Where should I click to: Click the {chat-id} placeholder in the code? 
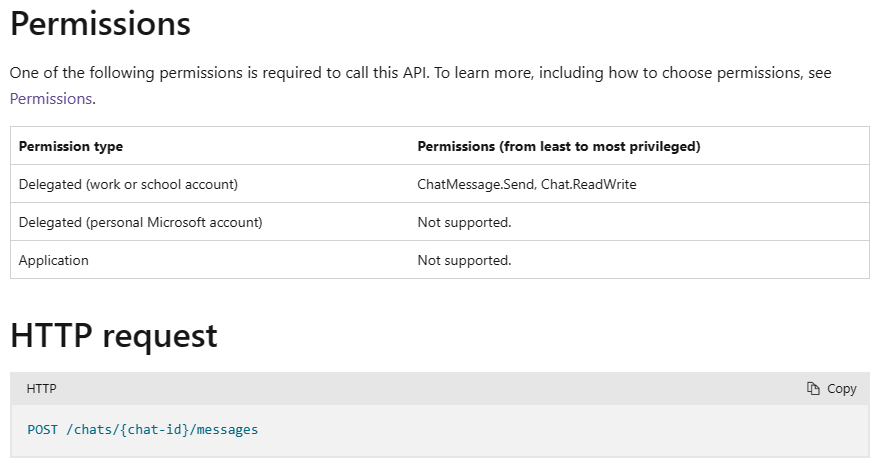pyautogui.click(x=154, y=430)
